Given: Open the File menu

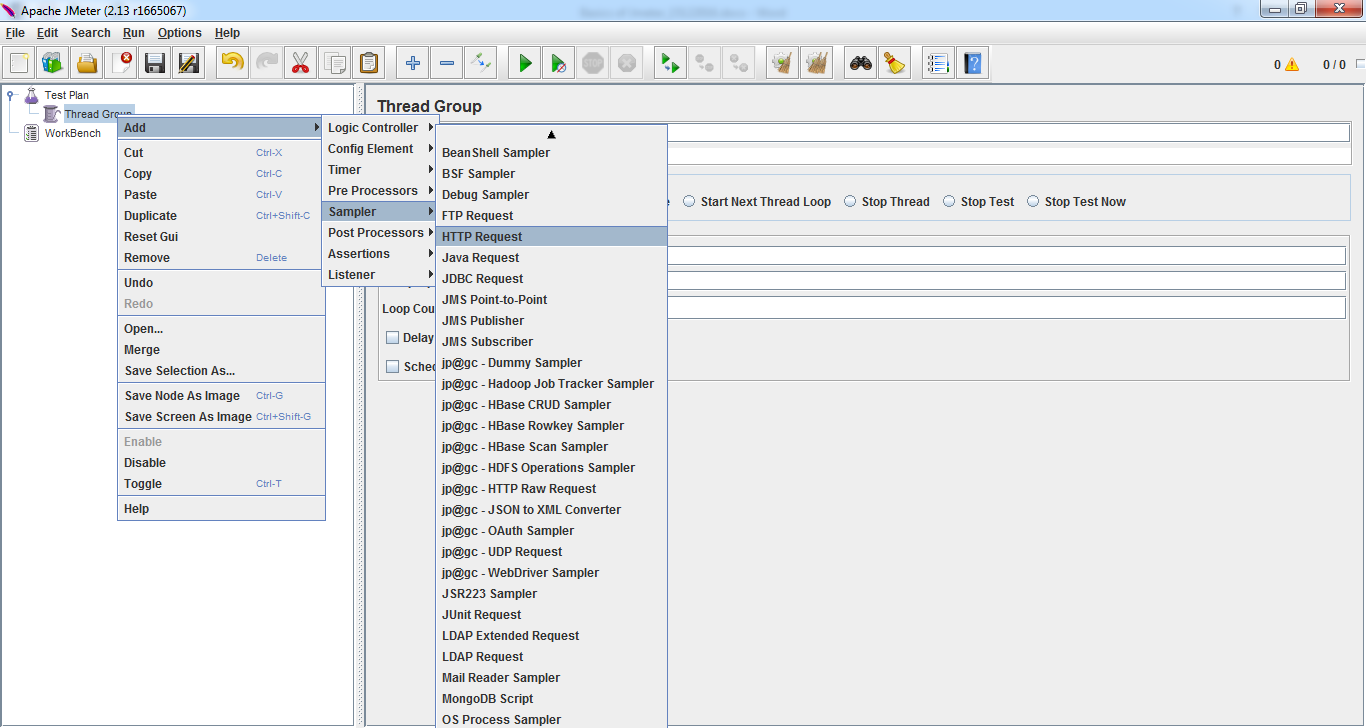Looking at the screenshot, I should tap(15, 33).
